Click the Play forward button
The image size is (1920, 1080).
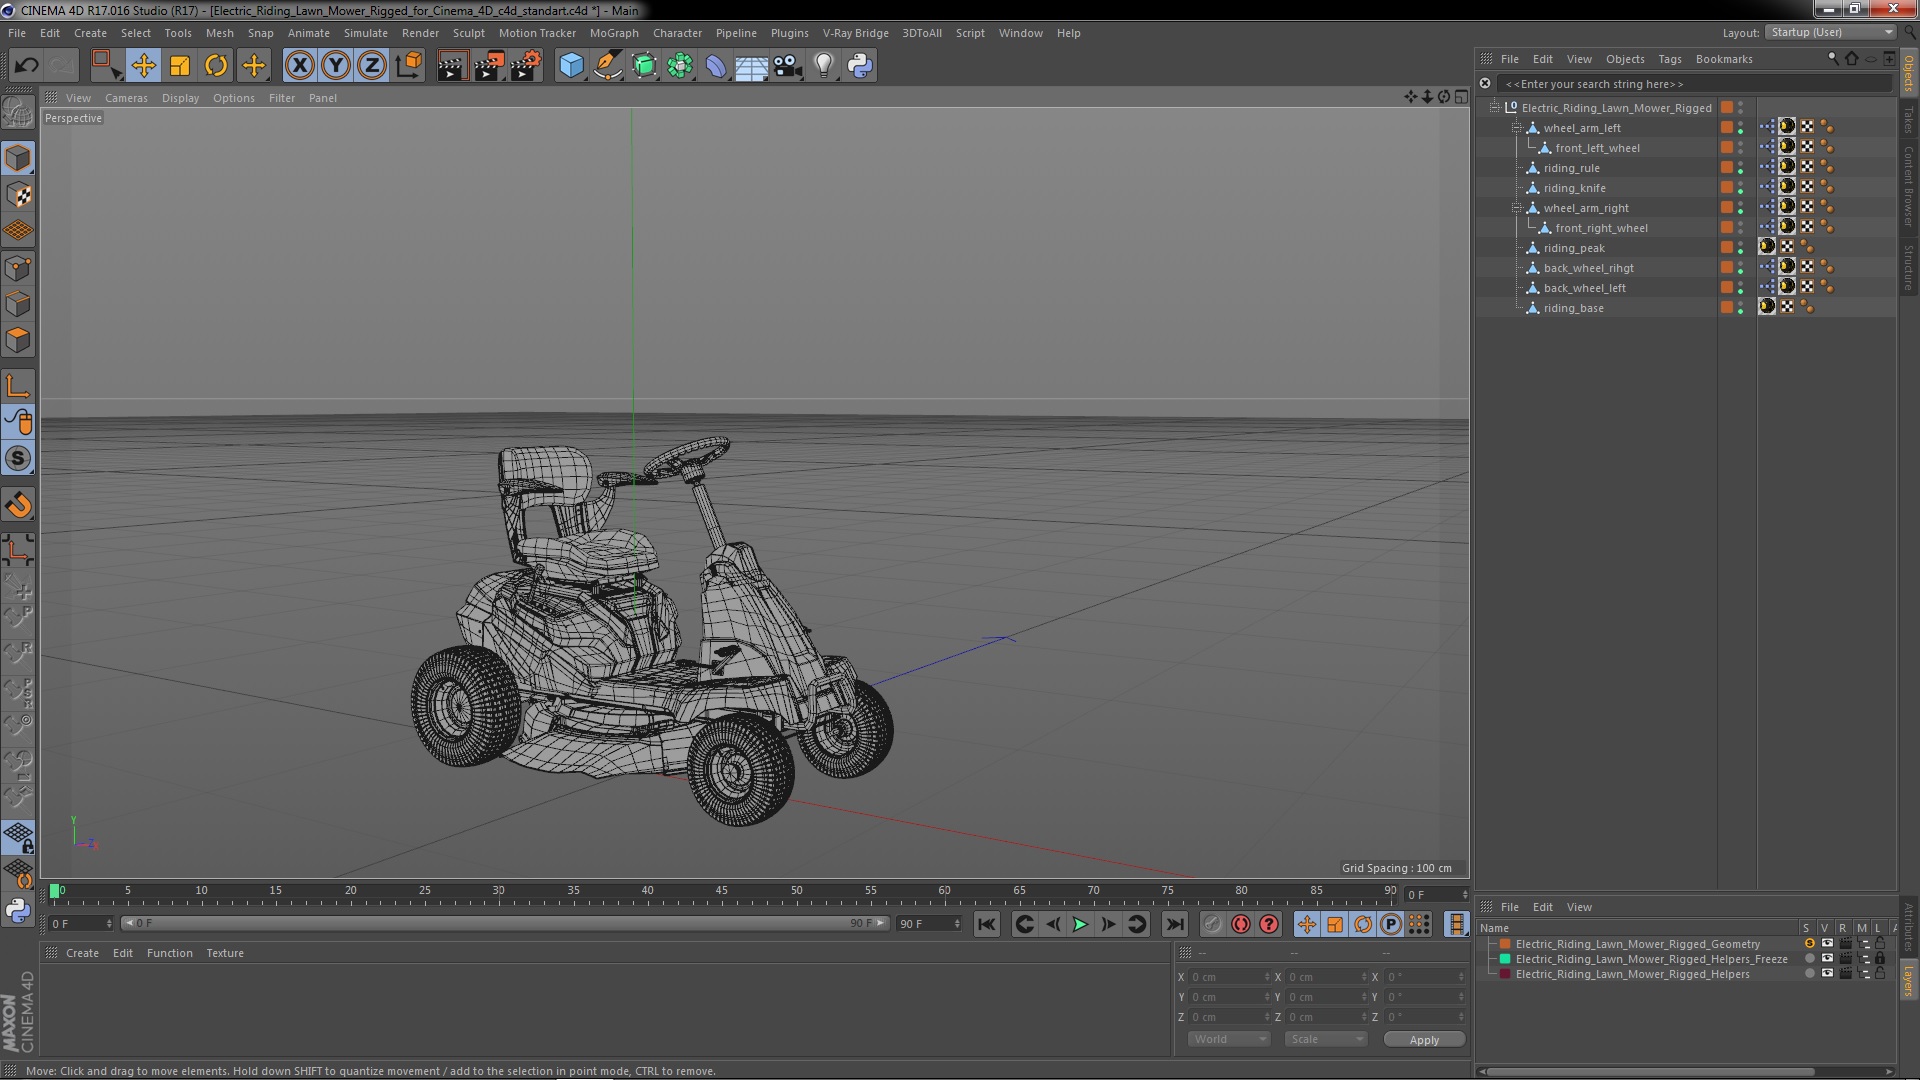1080,925
